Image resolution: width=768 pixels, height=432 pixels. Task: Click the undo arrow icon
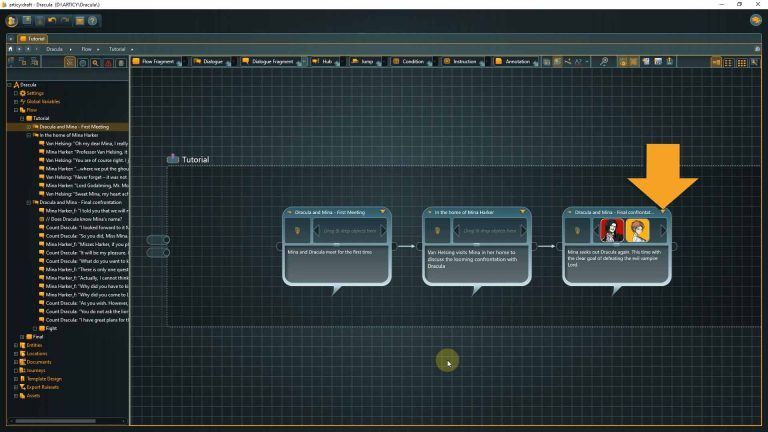click(x=52, y=21)
